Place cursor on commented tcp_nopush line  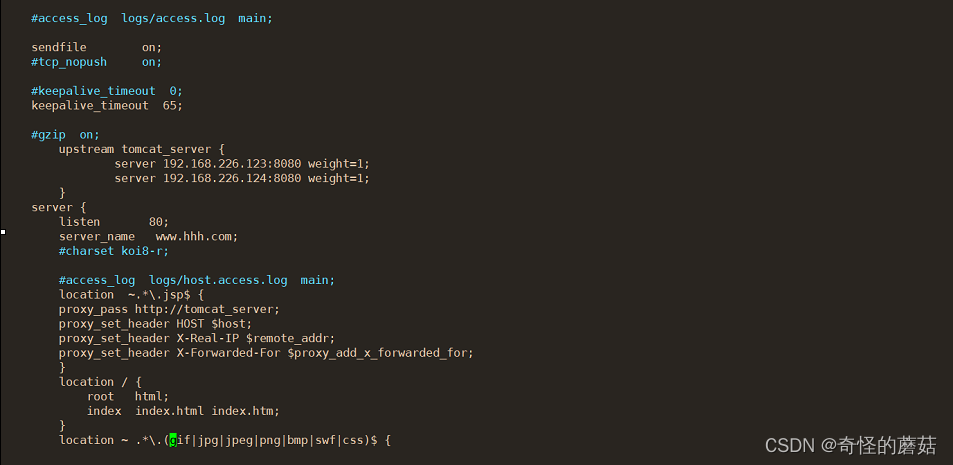pos(96,61)
